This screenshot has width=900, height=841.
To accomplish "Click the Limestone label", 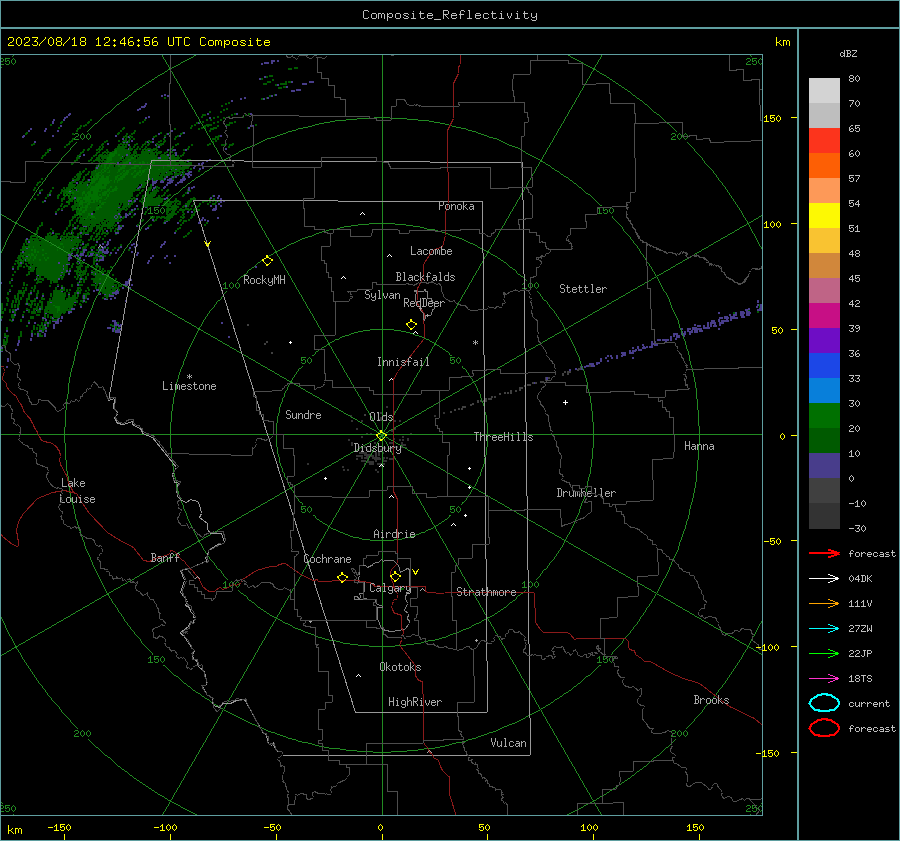I will (189, 386).
